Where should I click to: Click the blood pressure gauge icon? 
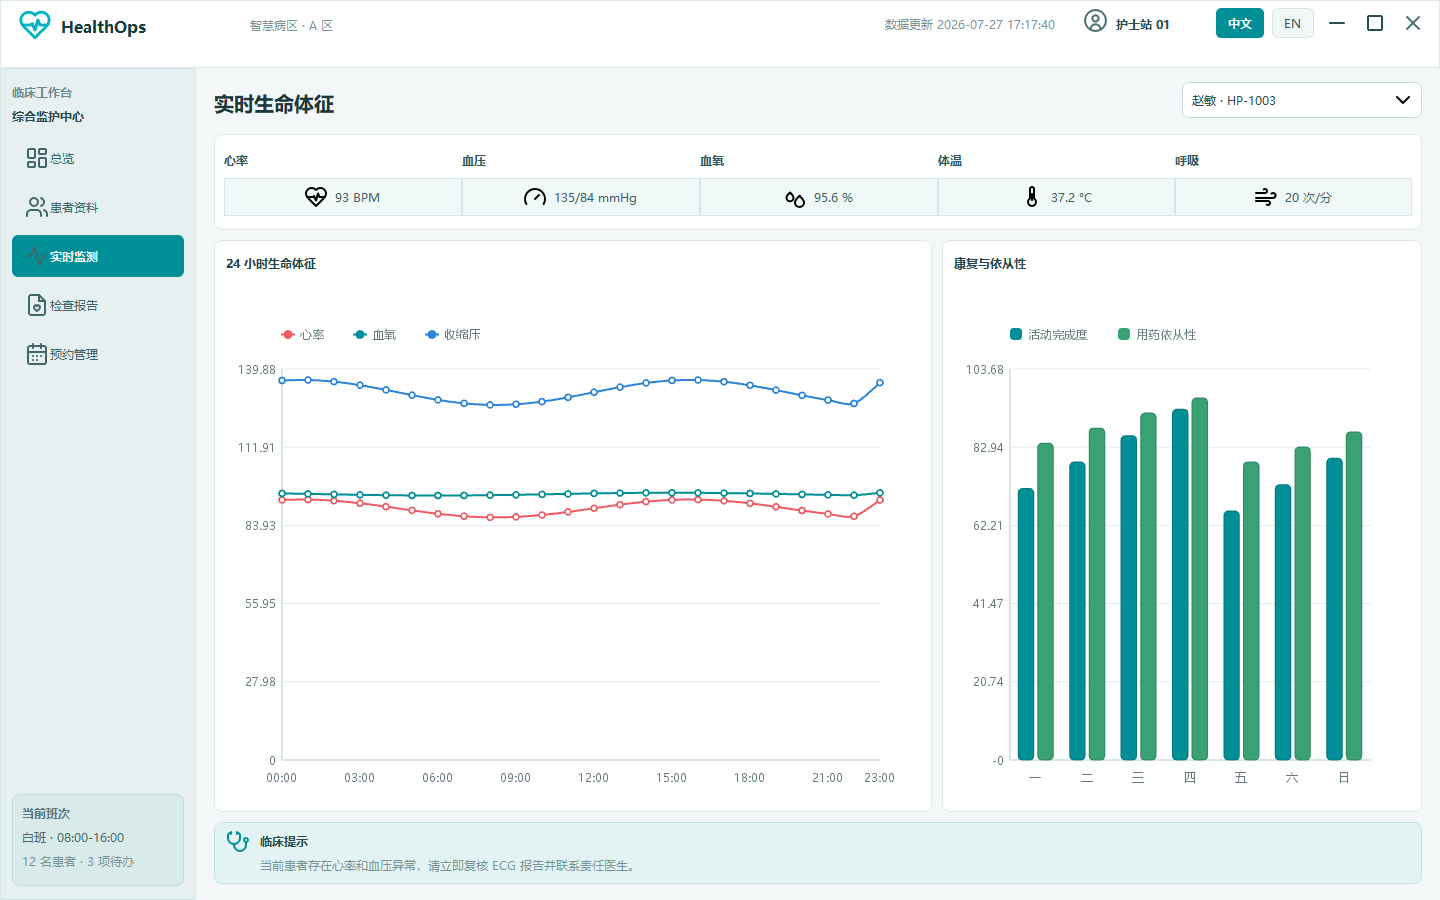click(535, 197)
